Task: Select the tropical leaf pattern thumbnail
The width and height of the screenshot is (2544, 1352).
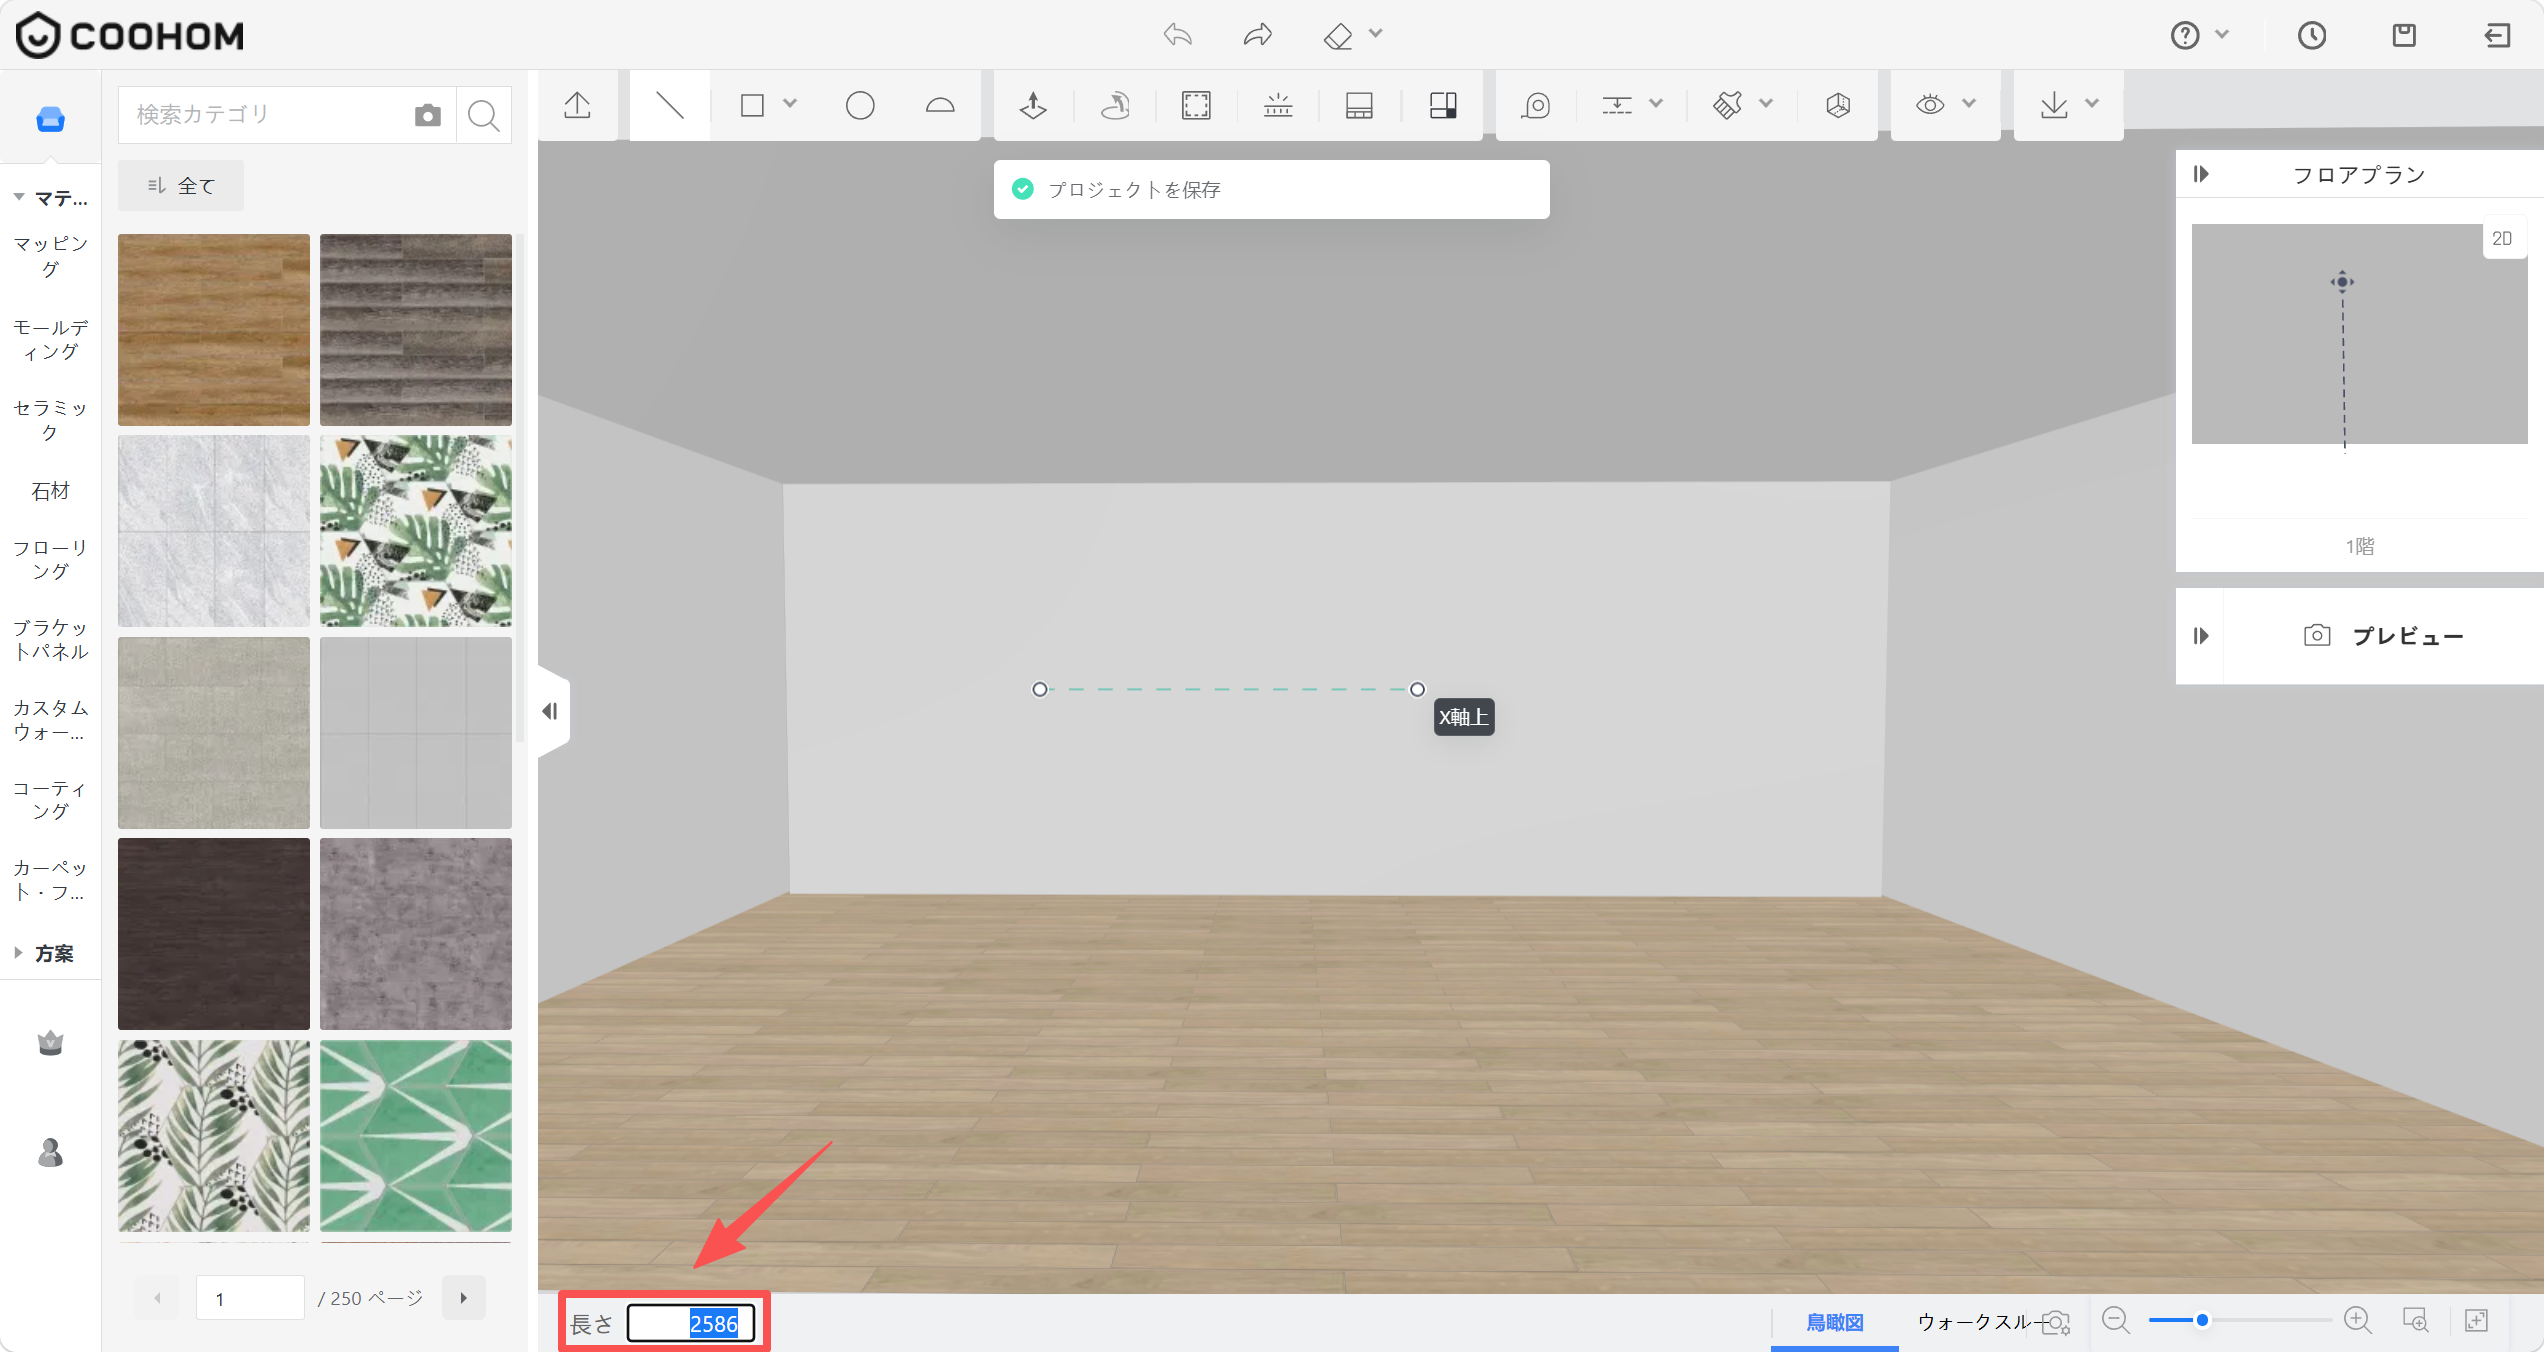Action: [416, 531]
